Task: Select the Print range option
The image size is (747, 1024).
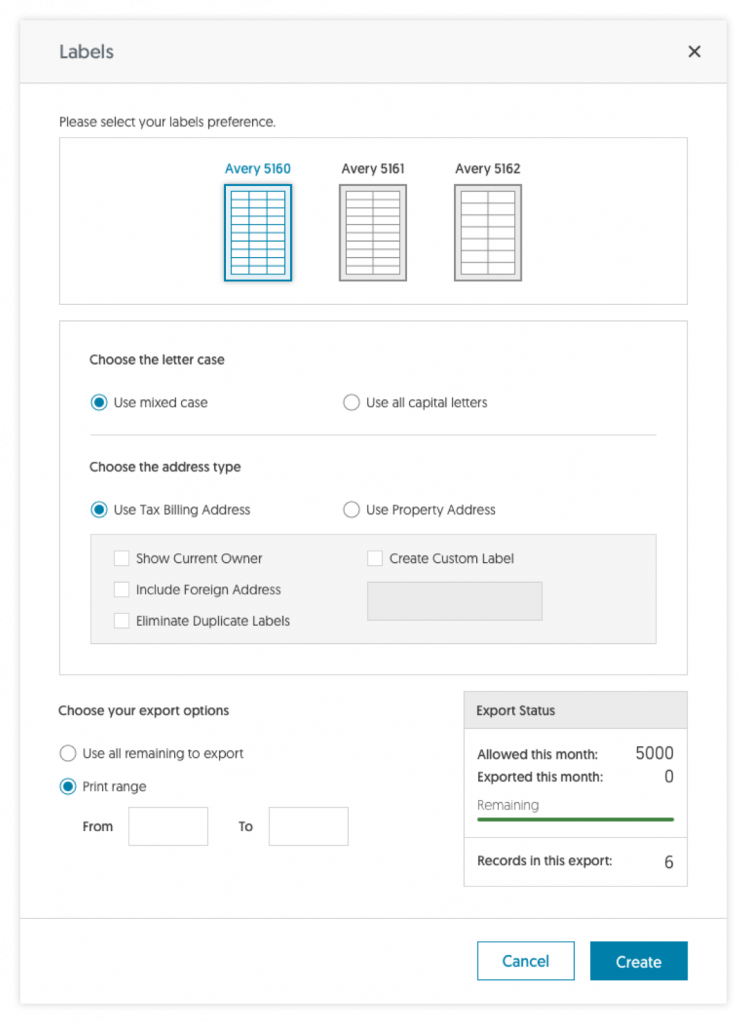Action: pyautogui.click(x=68, y=786)
